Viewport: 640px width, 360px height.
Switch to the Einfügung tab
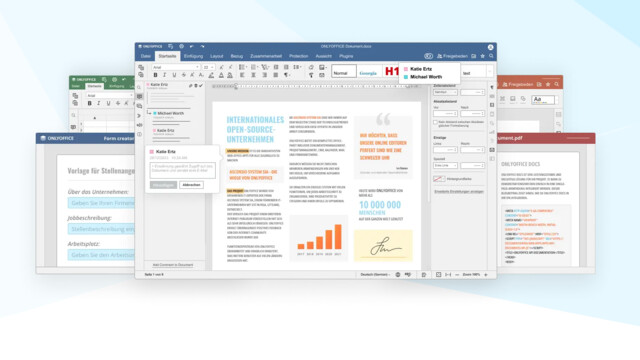[193, 56]
